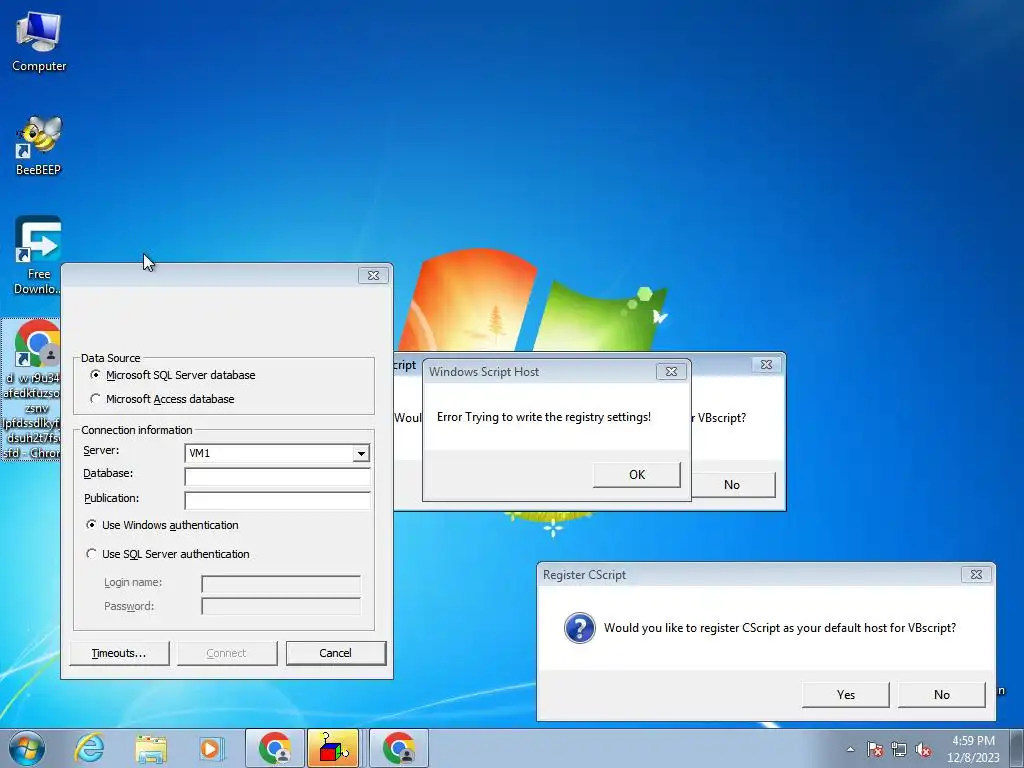
Task: Click No in front Register CScript dialog
Action: click(942, 695)
